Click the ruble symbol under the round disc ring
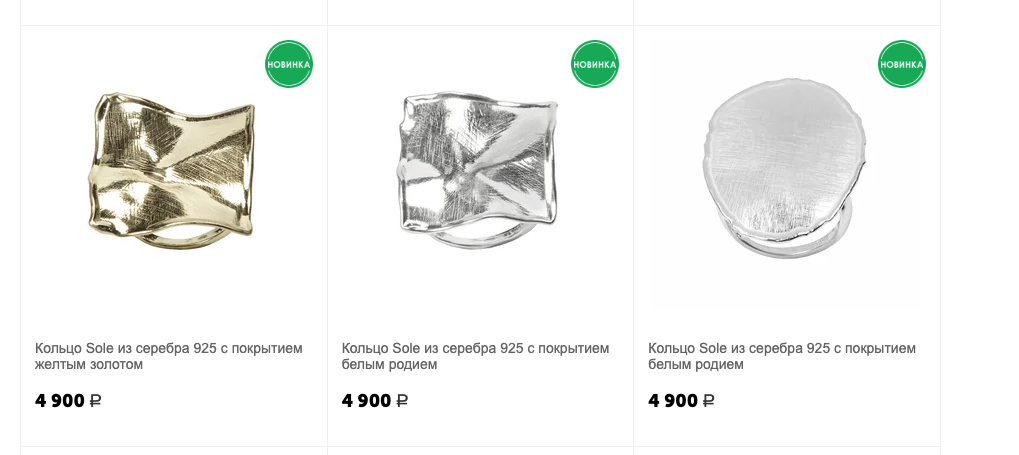Screen dimensions: 1019x455 point(708,401)
